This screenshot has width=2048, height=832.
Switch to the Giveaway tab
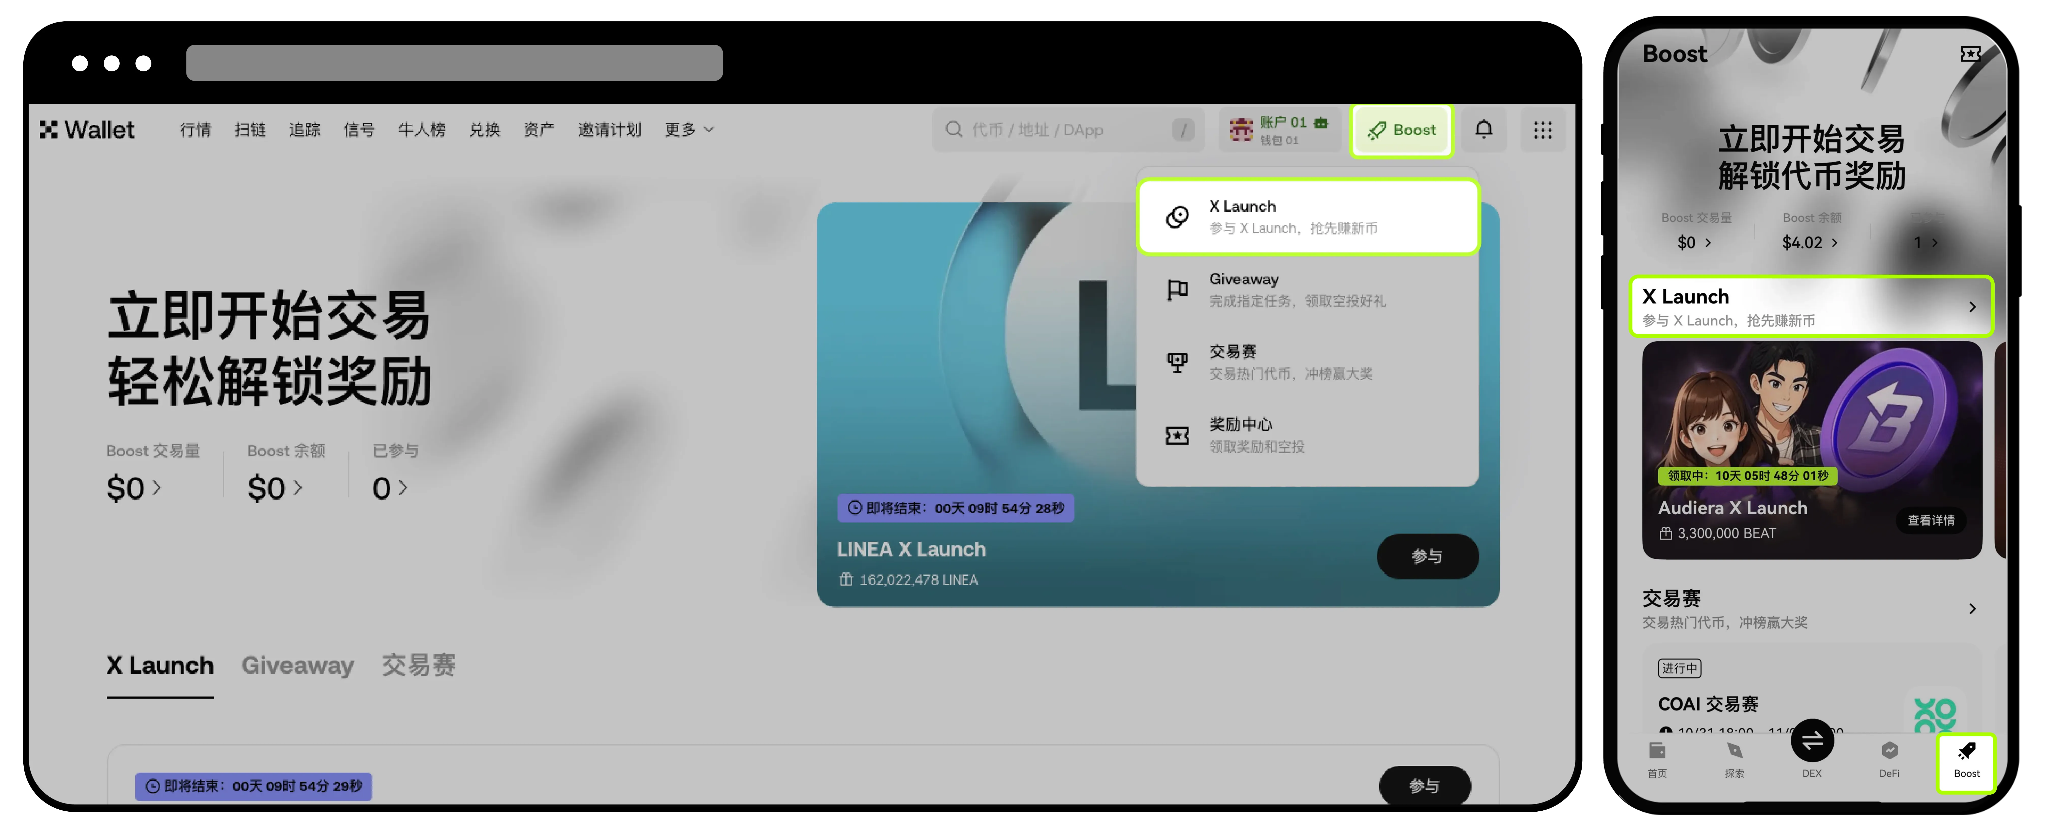point(298,666)
